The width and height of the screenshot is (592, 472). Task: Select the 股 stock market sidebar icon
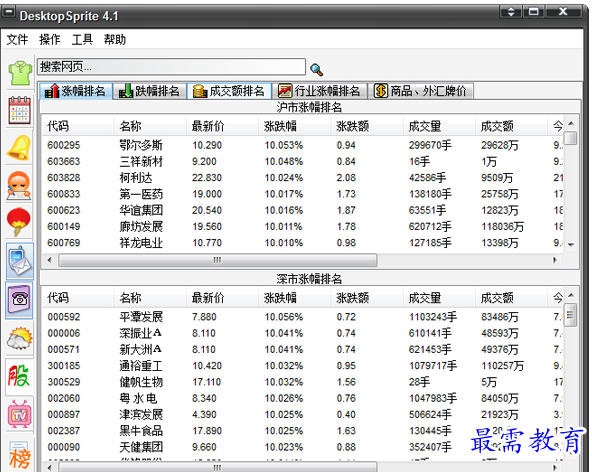point(19,376)
